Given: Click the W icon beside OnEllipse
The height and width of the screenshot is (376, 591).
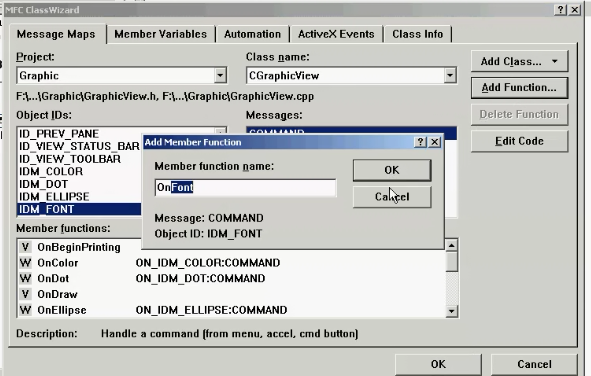Looking at the screenshot, I should click(x=25, y=310).
